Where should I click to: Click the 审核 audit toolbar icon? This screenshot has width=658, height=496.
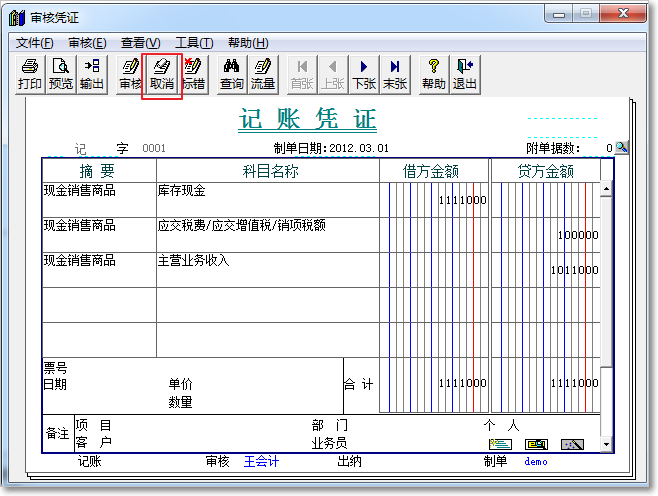[130, 75]
